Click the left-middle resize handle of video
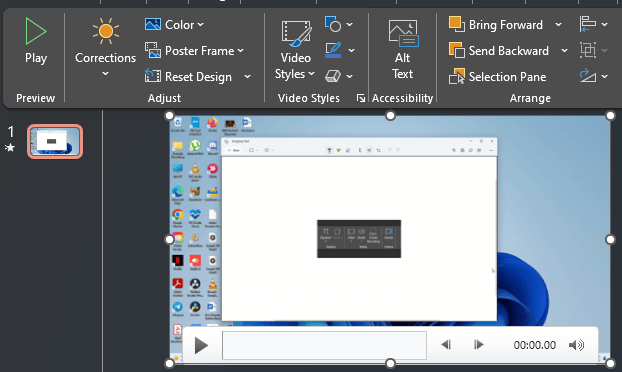The height and width of the screenshot is (372, 622). pos(169,240)
